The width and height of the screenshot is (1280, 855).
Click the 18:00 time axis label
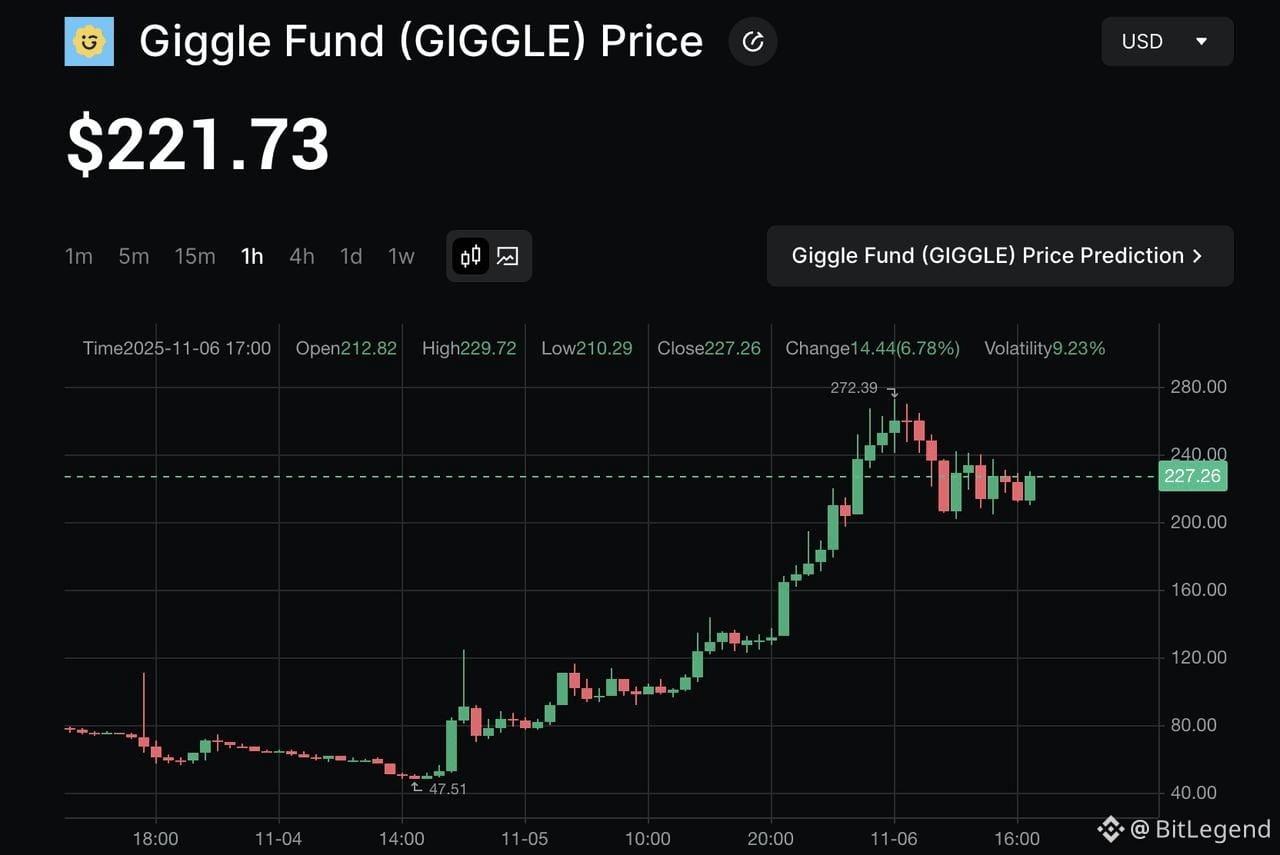(x=156, y=839)
